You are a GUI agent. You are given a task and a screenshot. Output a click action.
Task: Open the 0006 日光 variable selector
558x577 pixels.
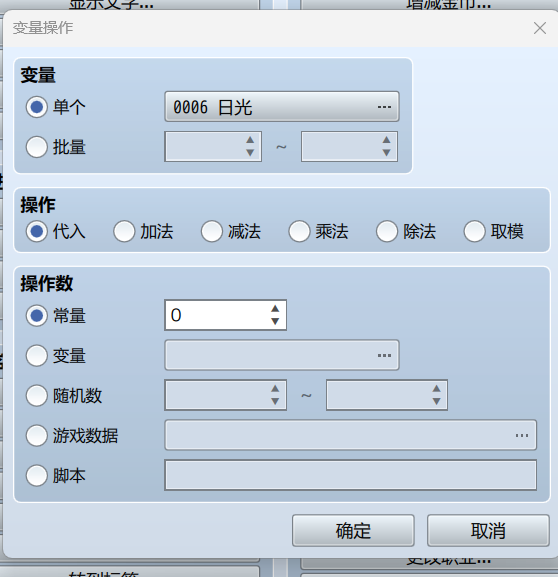[282, 107]
